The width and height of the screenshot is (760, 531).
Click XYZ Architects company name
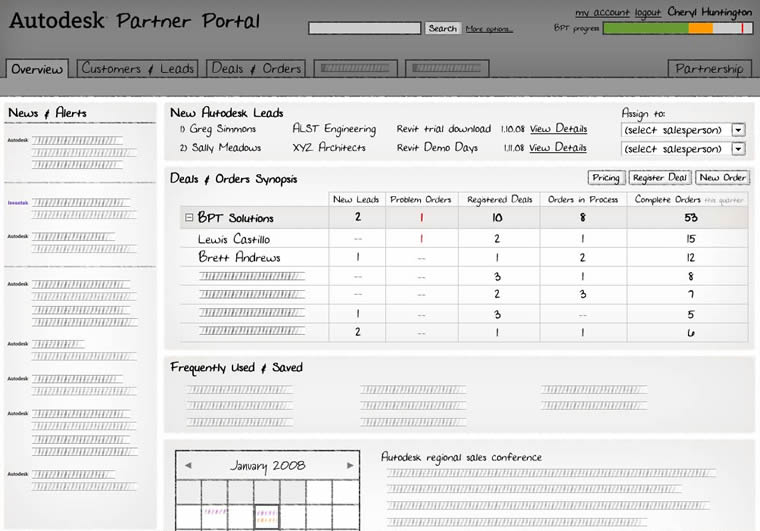tap(329, 147)
